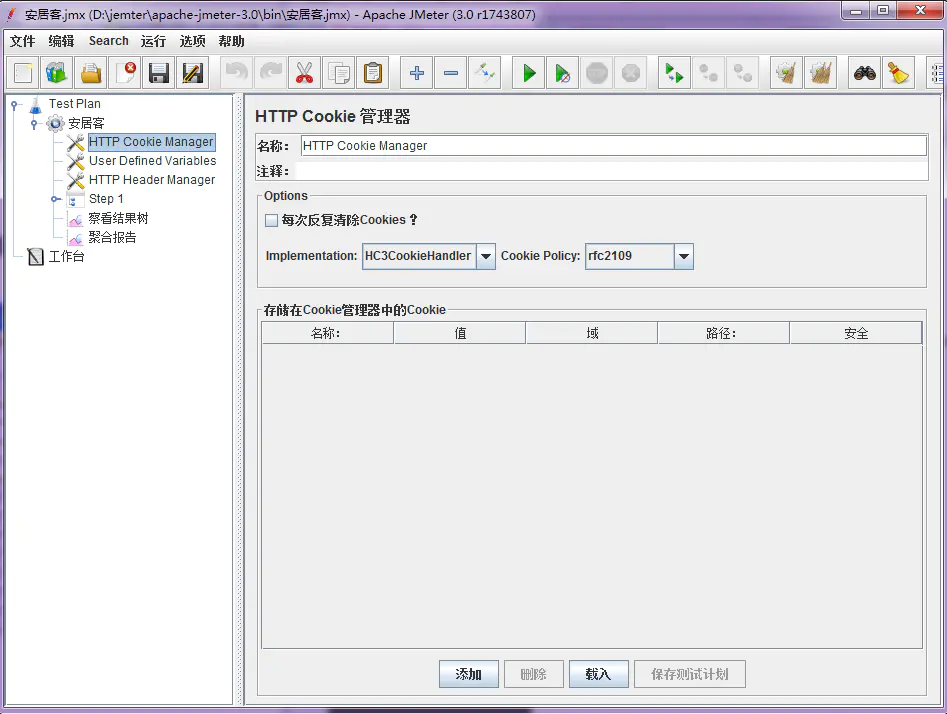Select HTTP Cookie Manager tree item
The height and width of the screenshot is (714, 947).
pyautogui.click(x=151, y=142)
